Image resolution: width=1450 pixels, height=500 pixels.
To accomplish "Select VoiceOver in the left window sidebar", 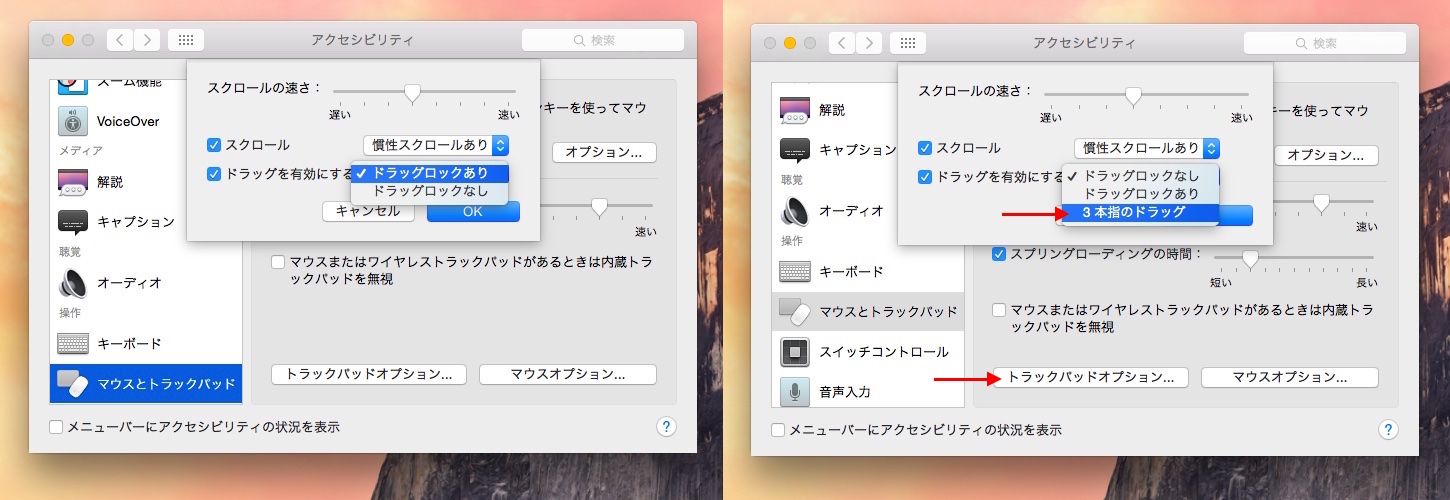I will point(147,122).
